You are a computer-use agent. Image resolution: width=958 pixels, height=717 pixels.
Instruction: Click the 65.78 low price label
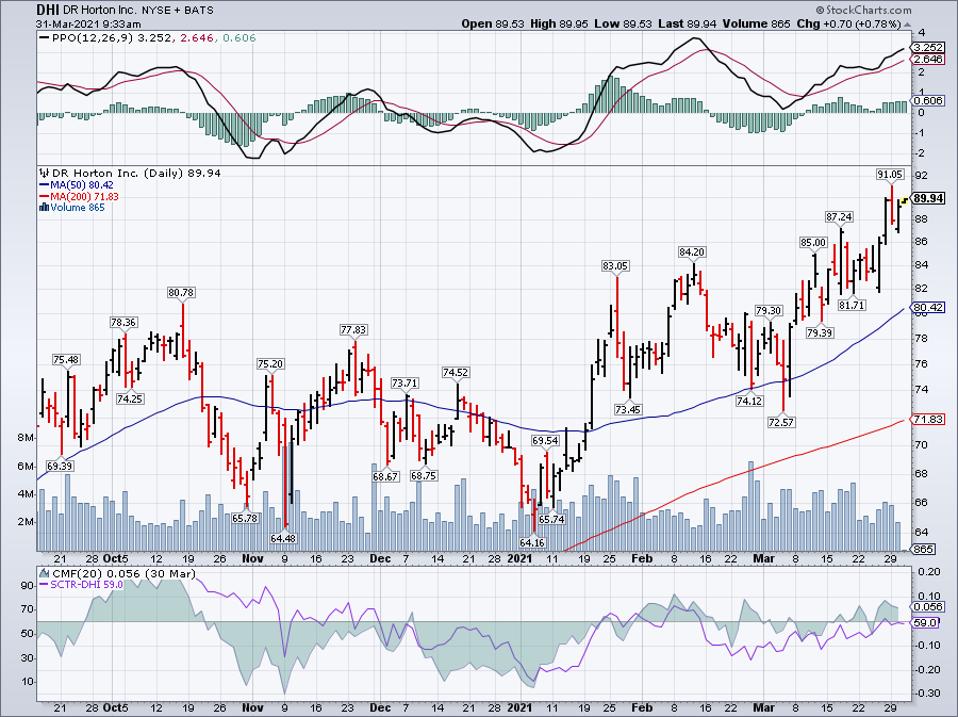(245, 518)
